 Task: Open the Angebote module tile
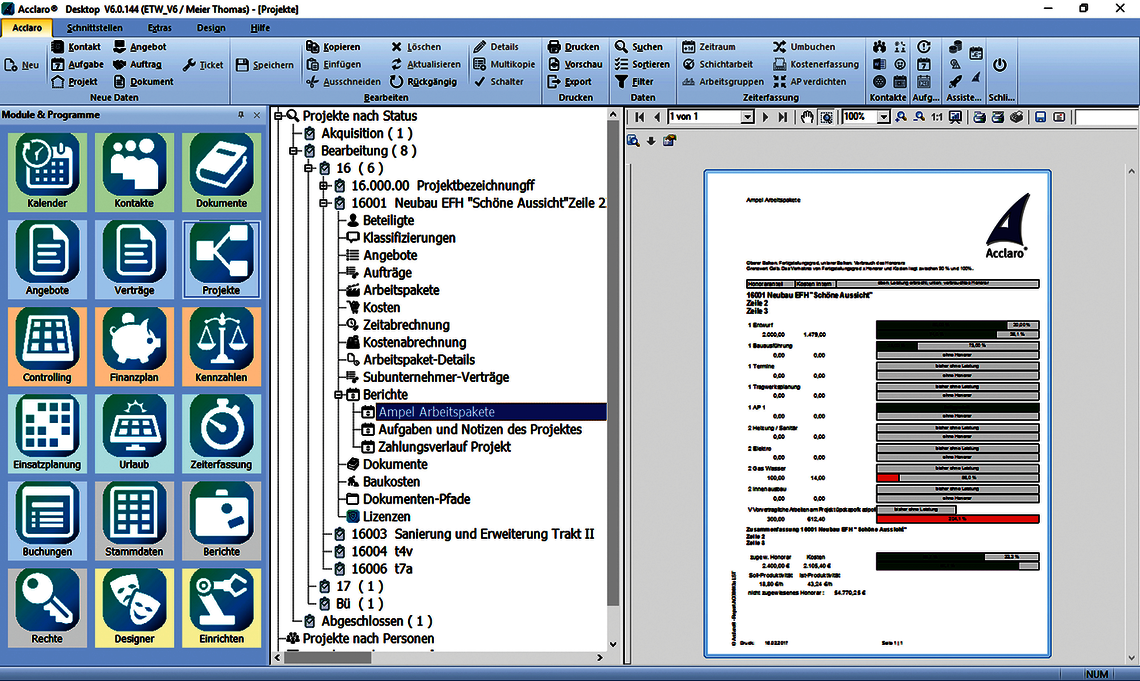[x=47, y=259]
